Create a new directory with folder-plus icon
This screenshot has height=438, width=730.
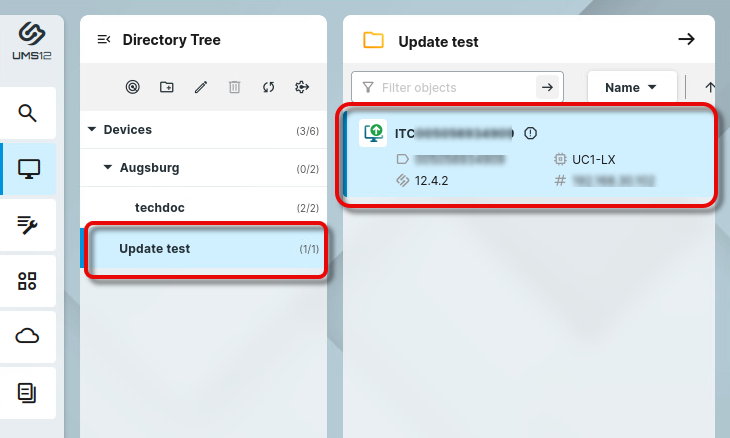[167, 87]
